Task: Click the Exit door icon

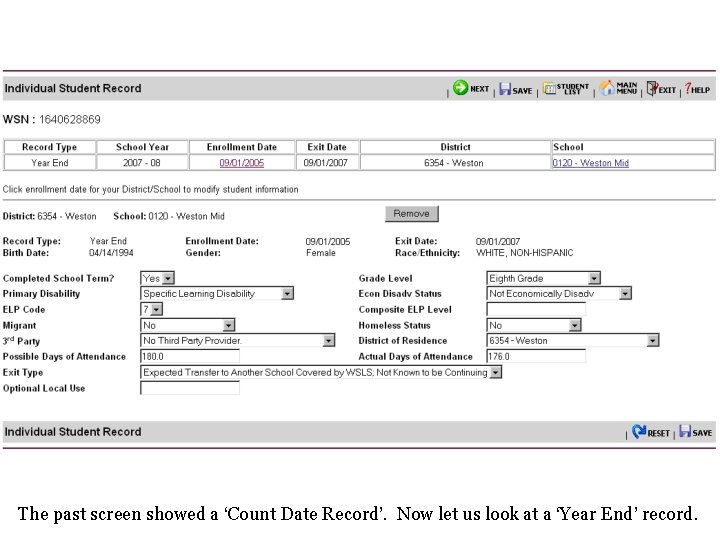Action: (x=652, y=88)
